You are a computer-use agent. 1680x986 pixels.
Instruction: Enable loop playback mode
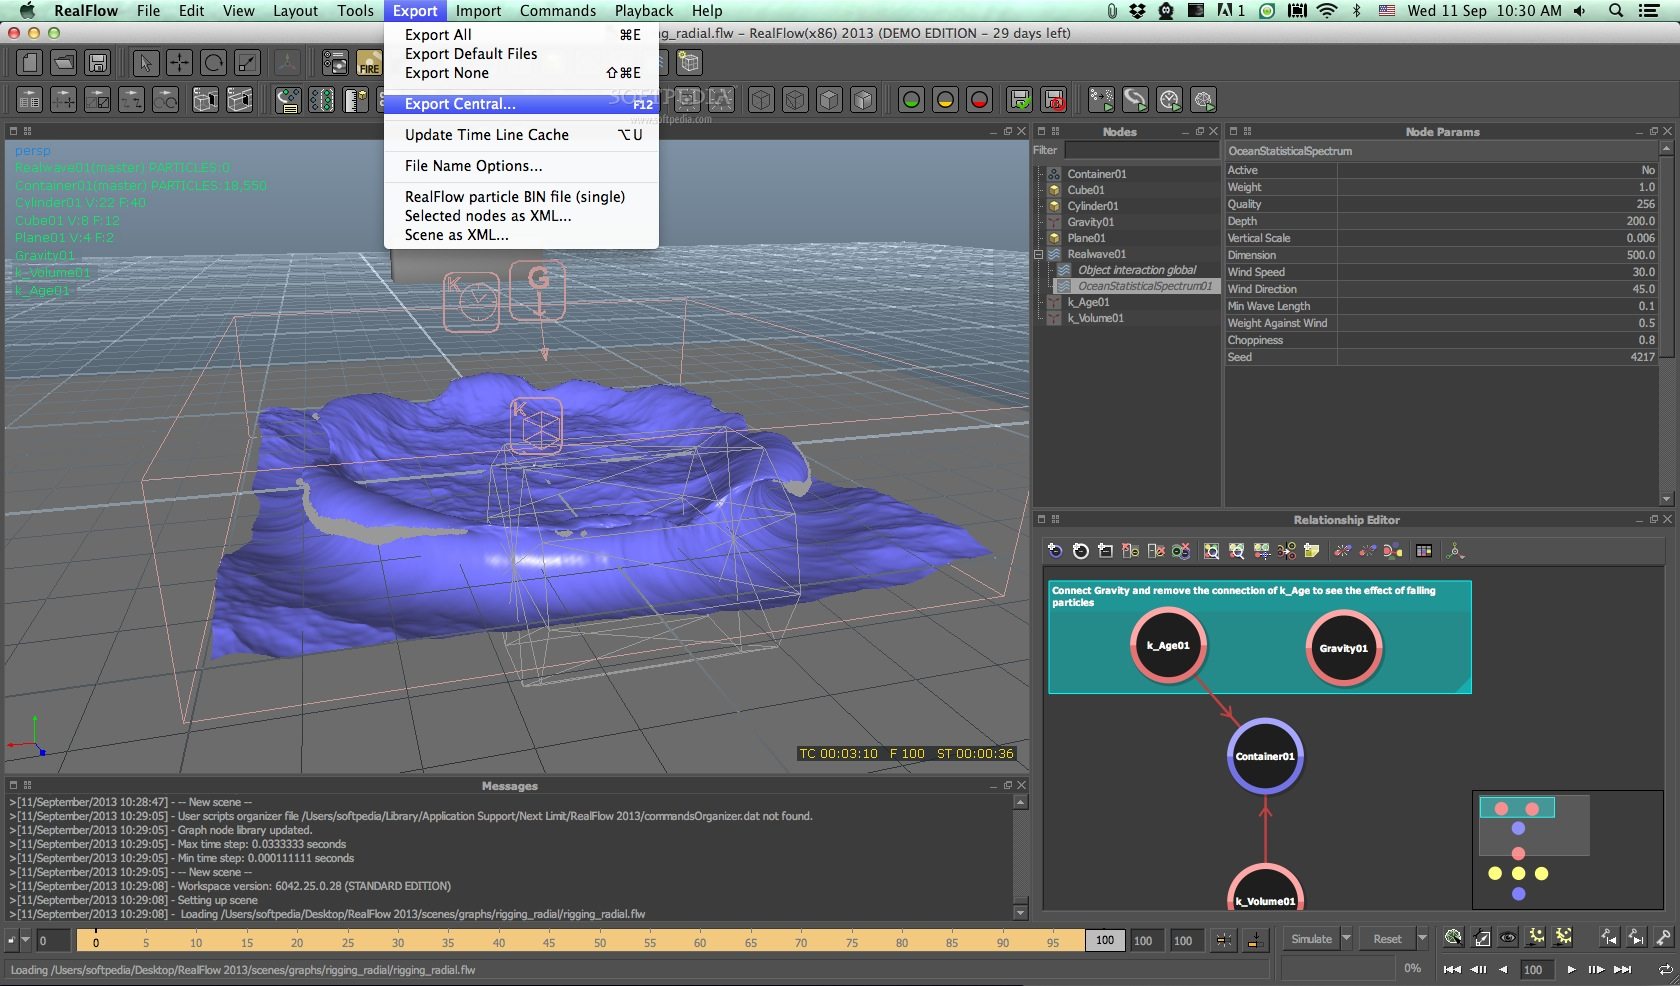1666,969
